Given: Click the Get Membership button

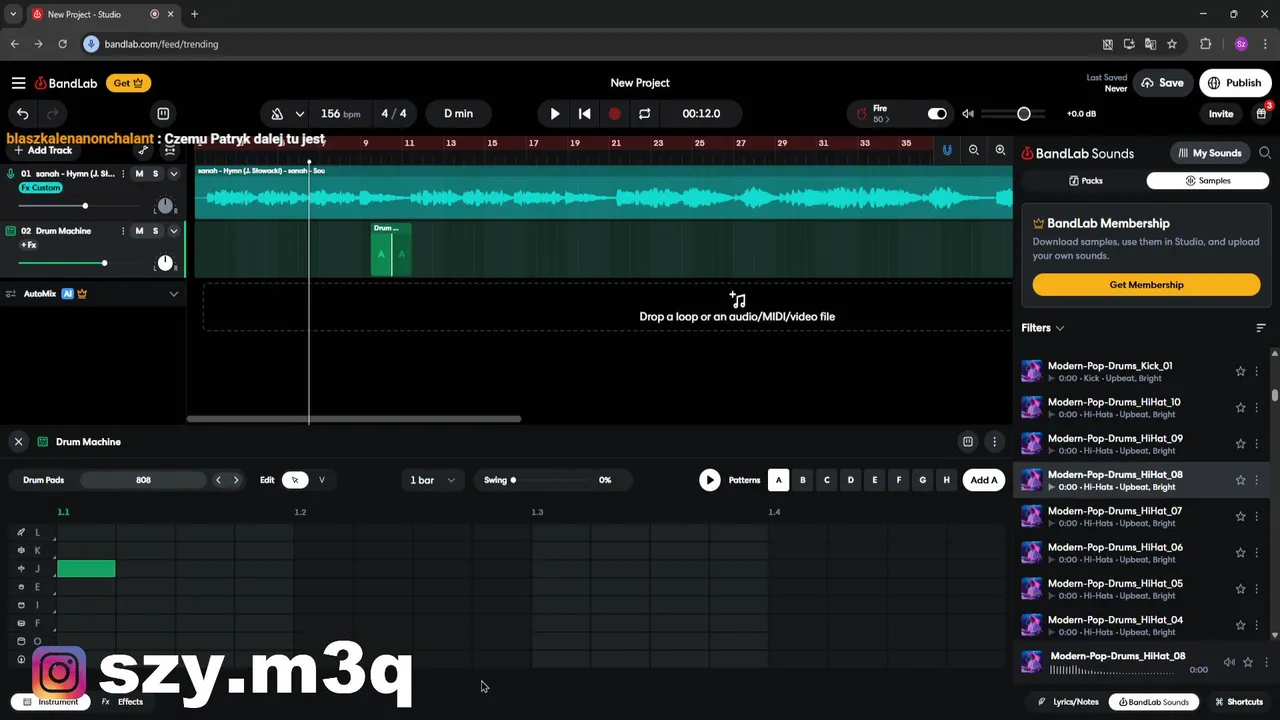Looking at the screenshot, I should 1146,285.
